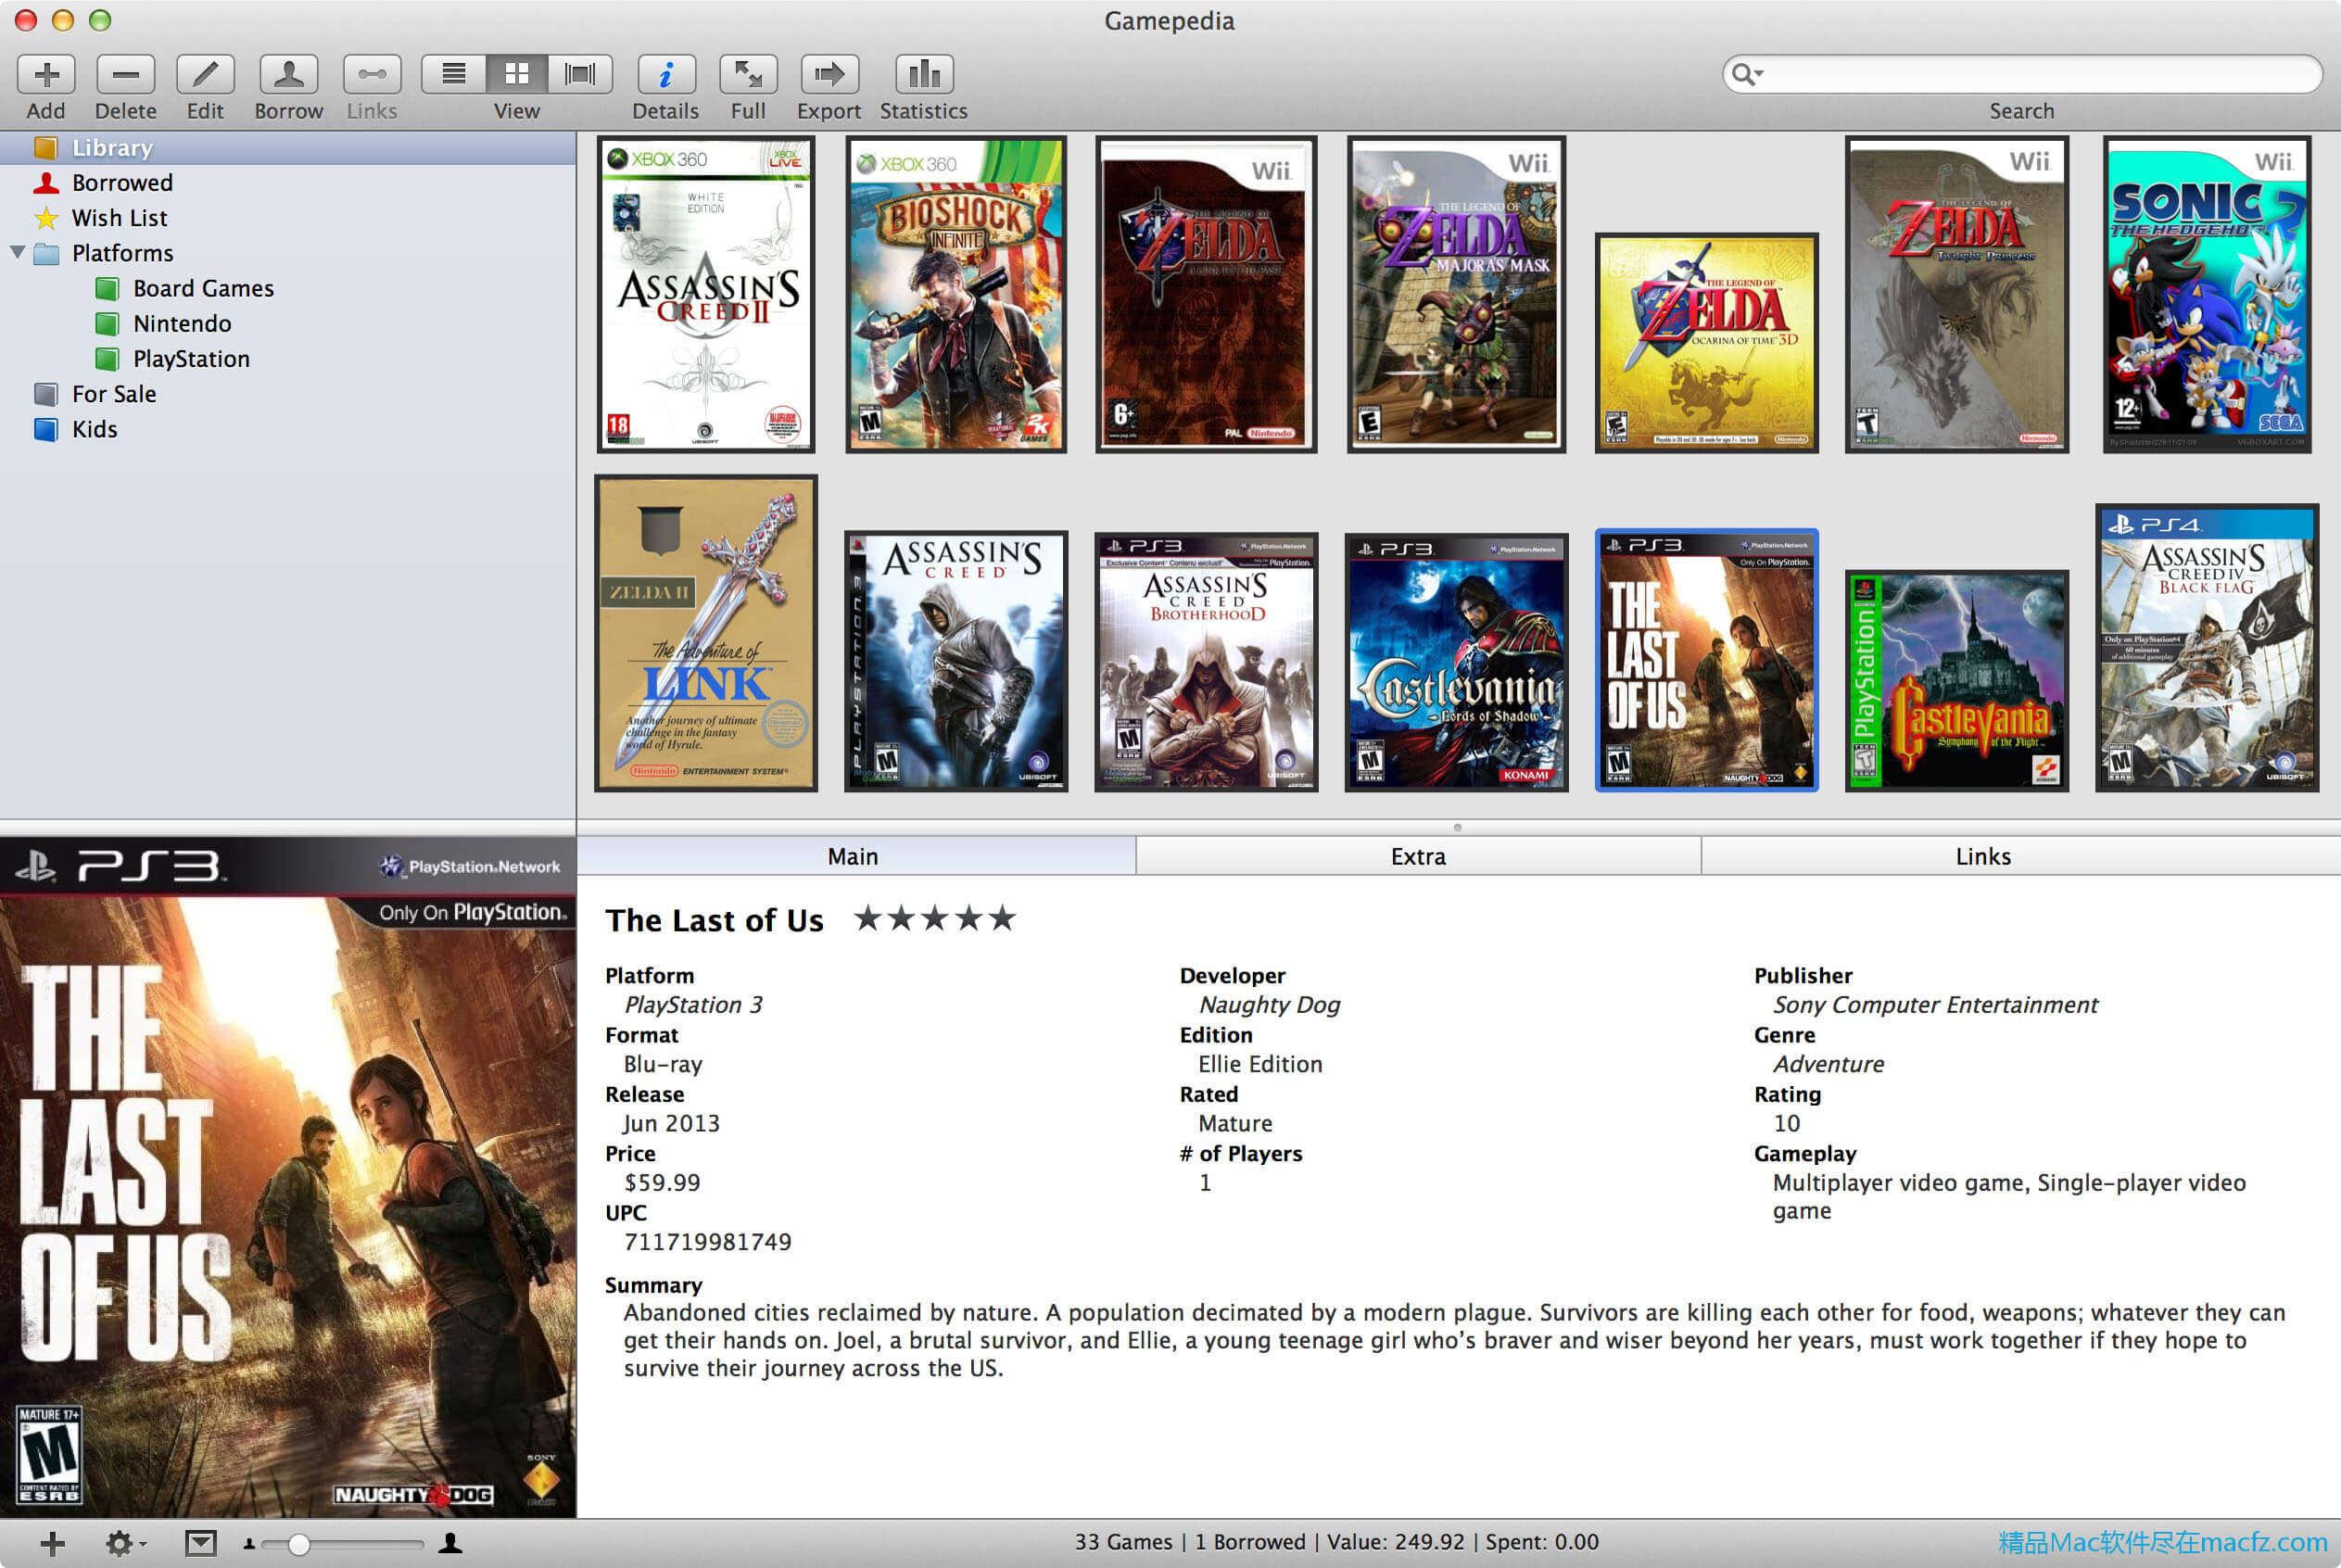Select the Library collection
Screen dimensions: 2341x1568
[x=288, y=148]
